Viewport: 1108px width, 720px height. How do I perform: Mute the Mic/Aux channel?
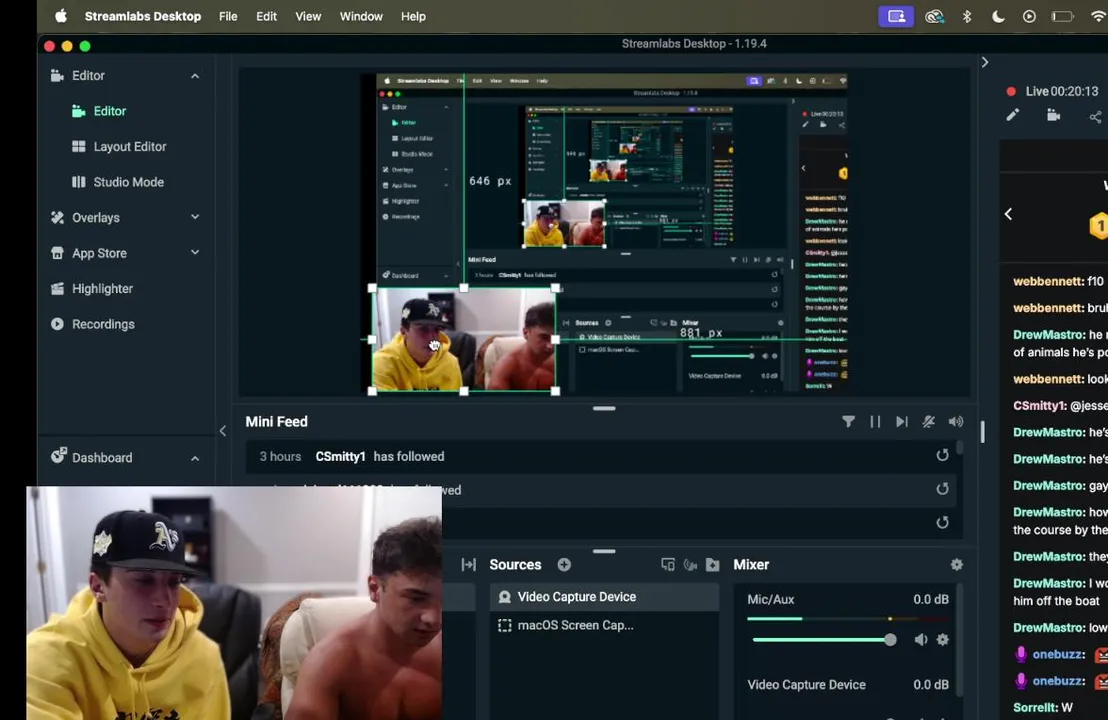click(x=921, y=639)
